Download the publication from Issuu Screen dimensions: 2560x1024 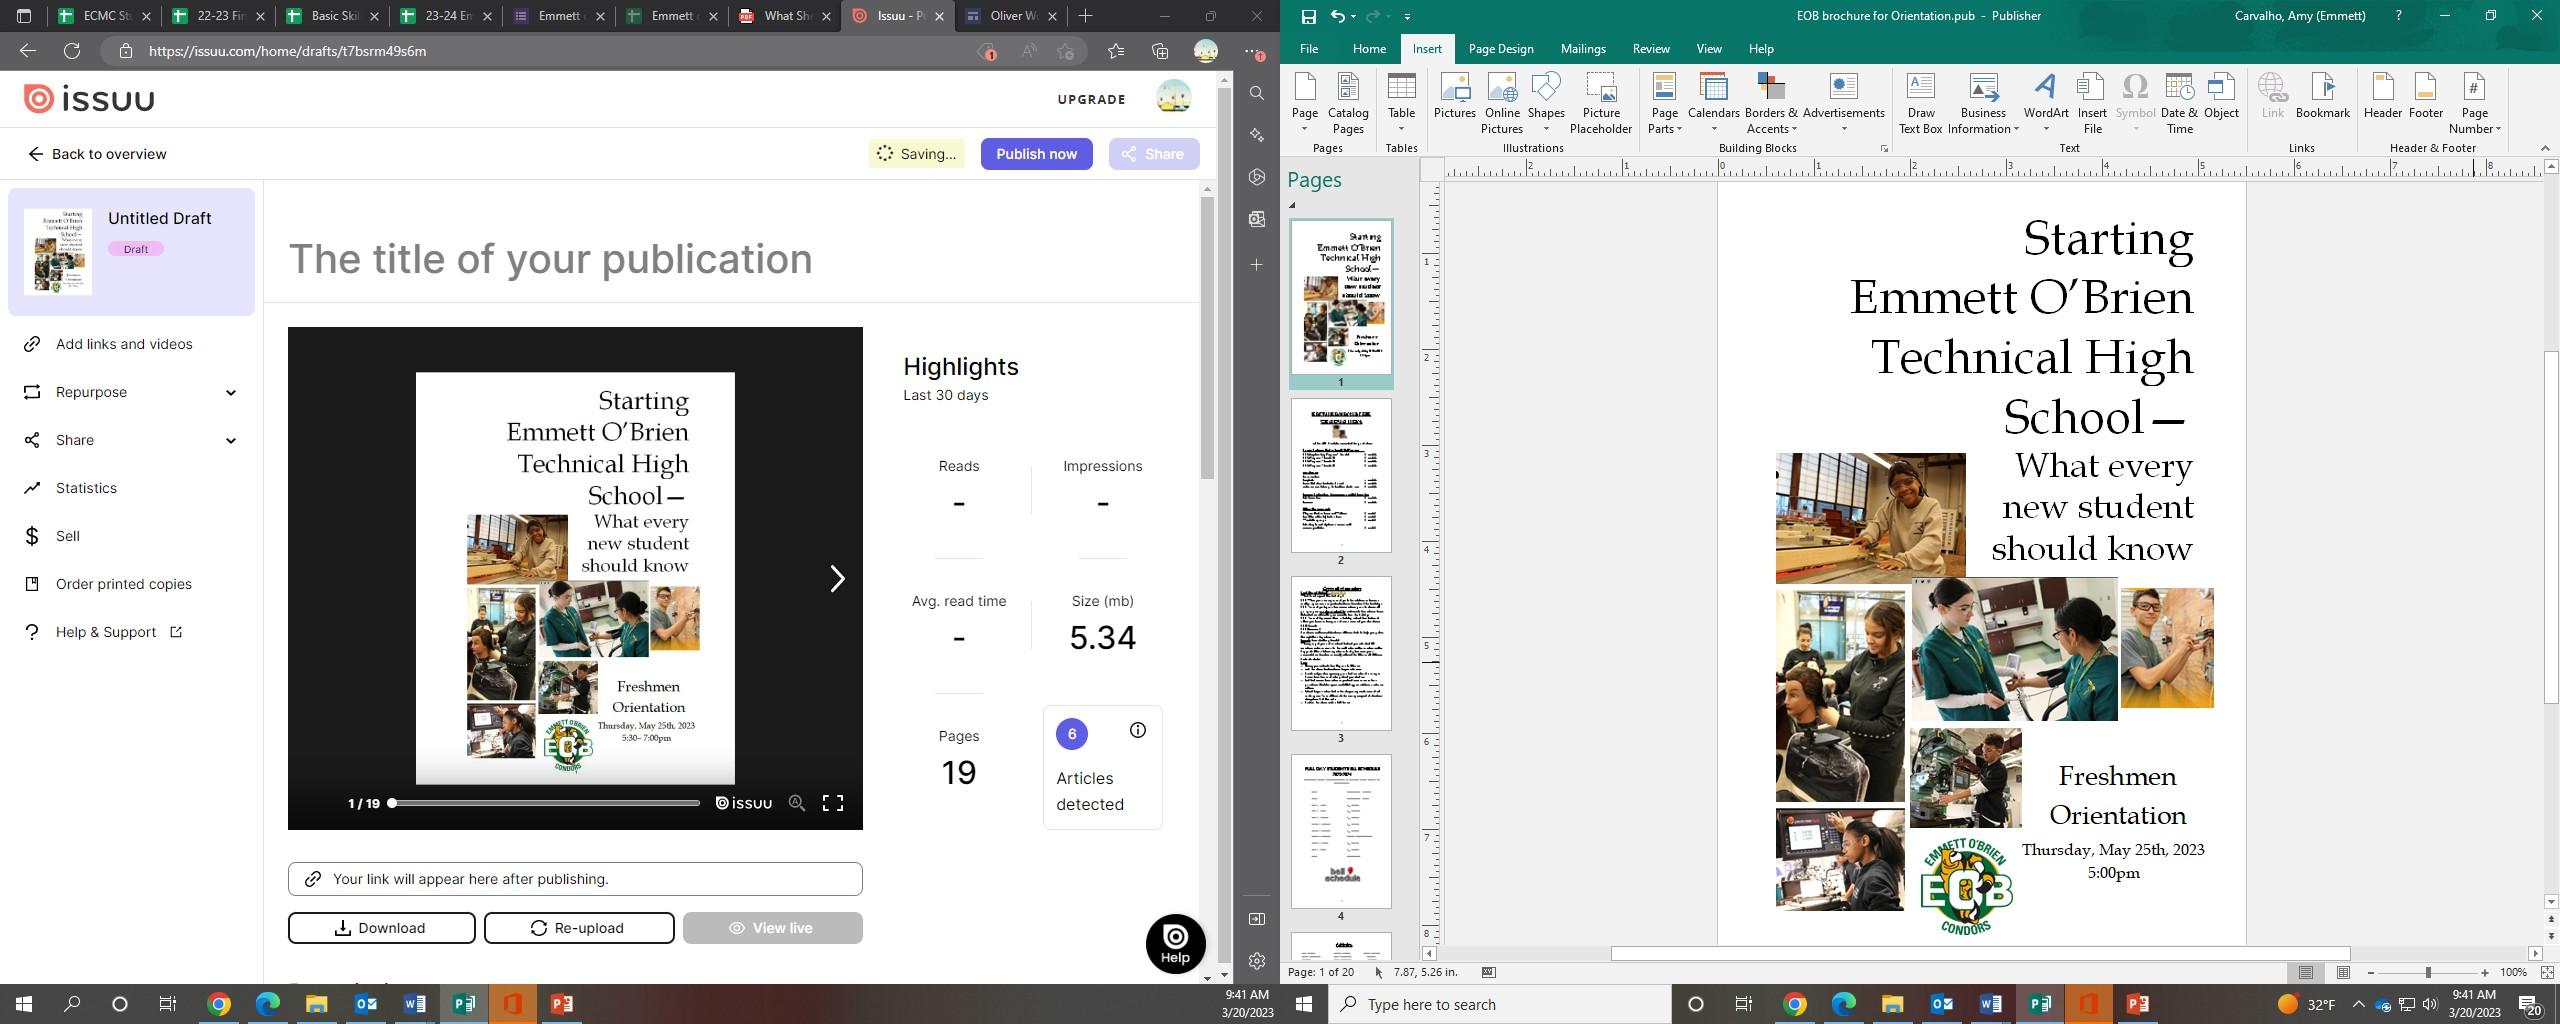click(x=381, y=928)
